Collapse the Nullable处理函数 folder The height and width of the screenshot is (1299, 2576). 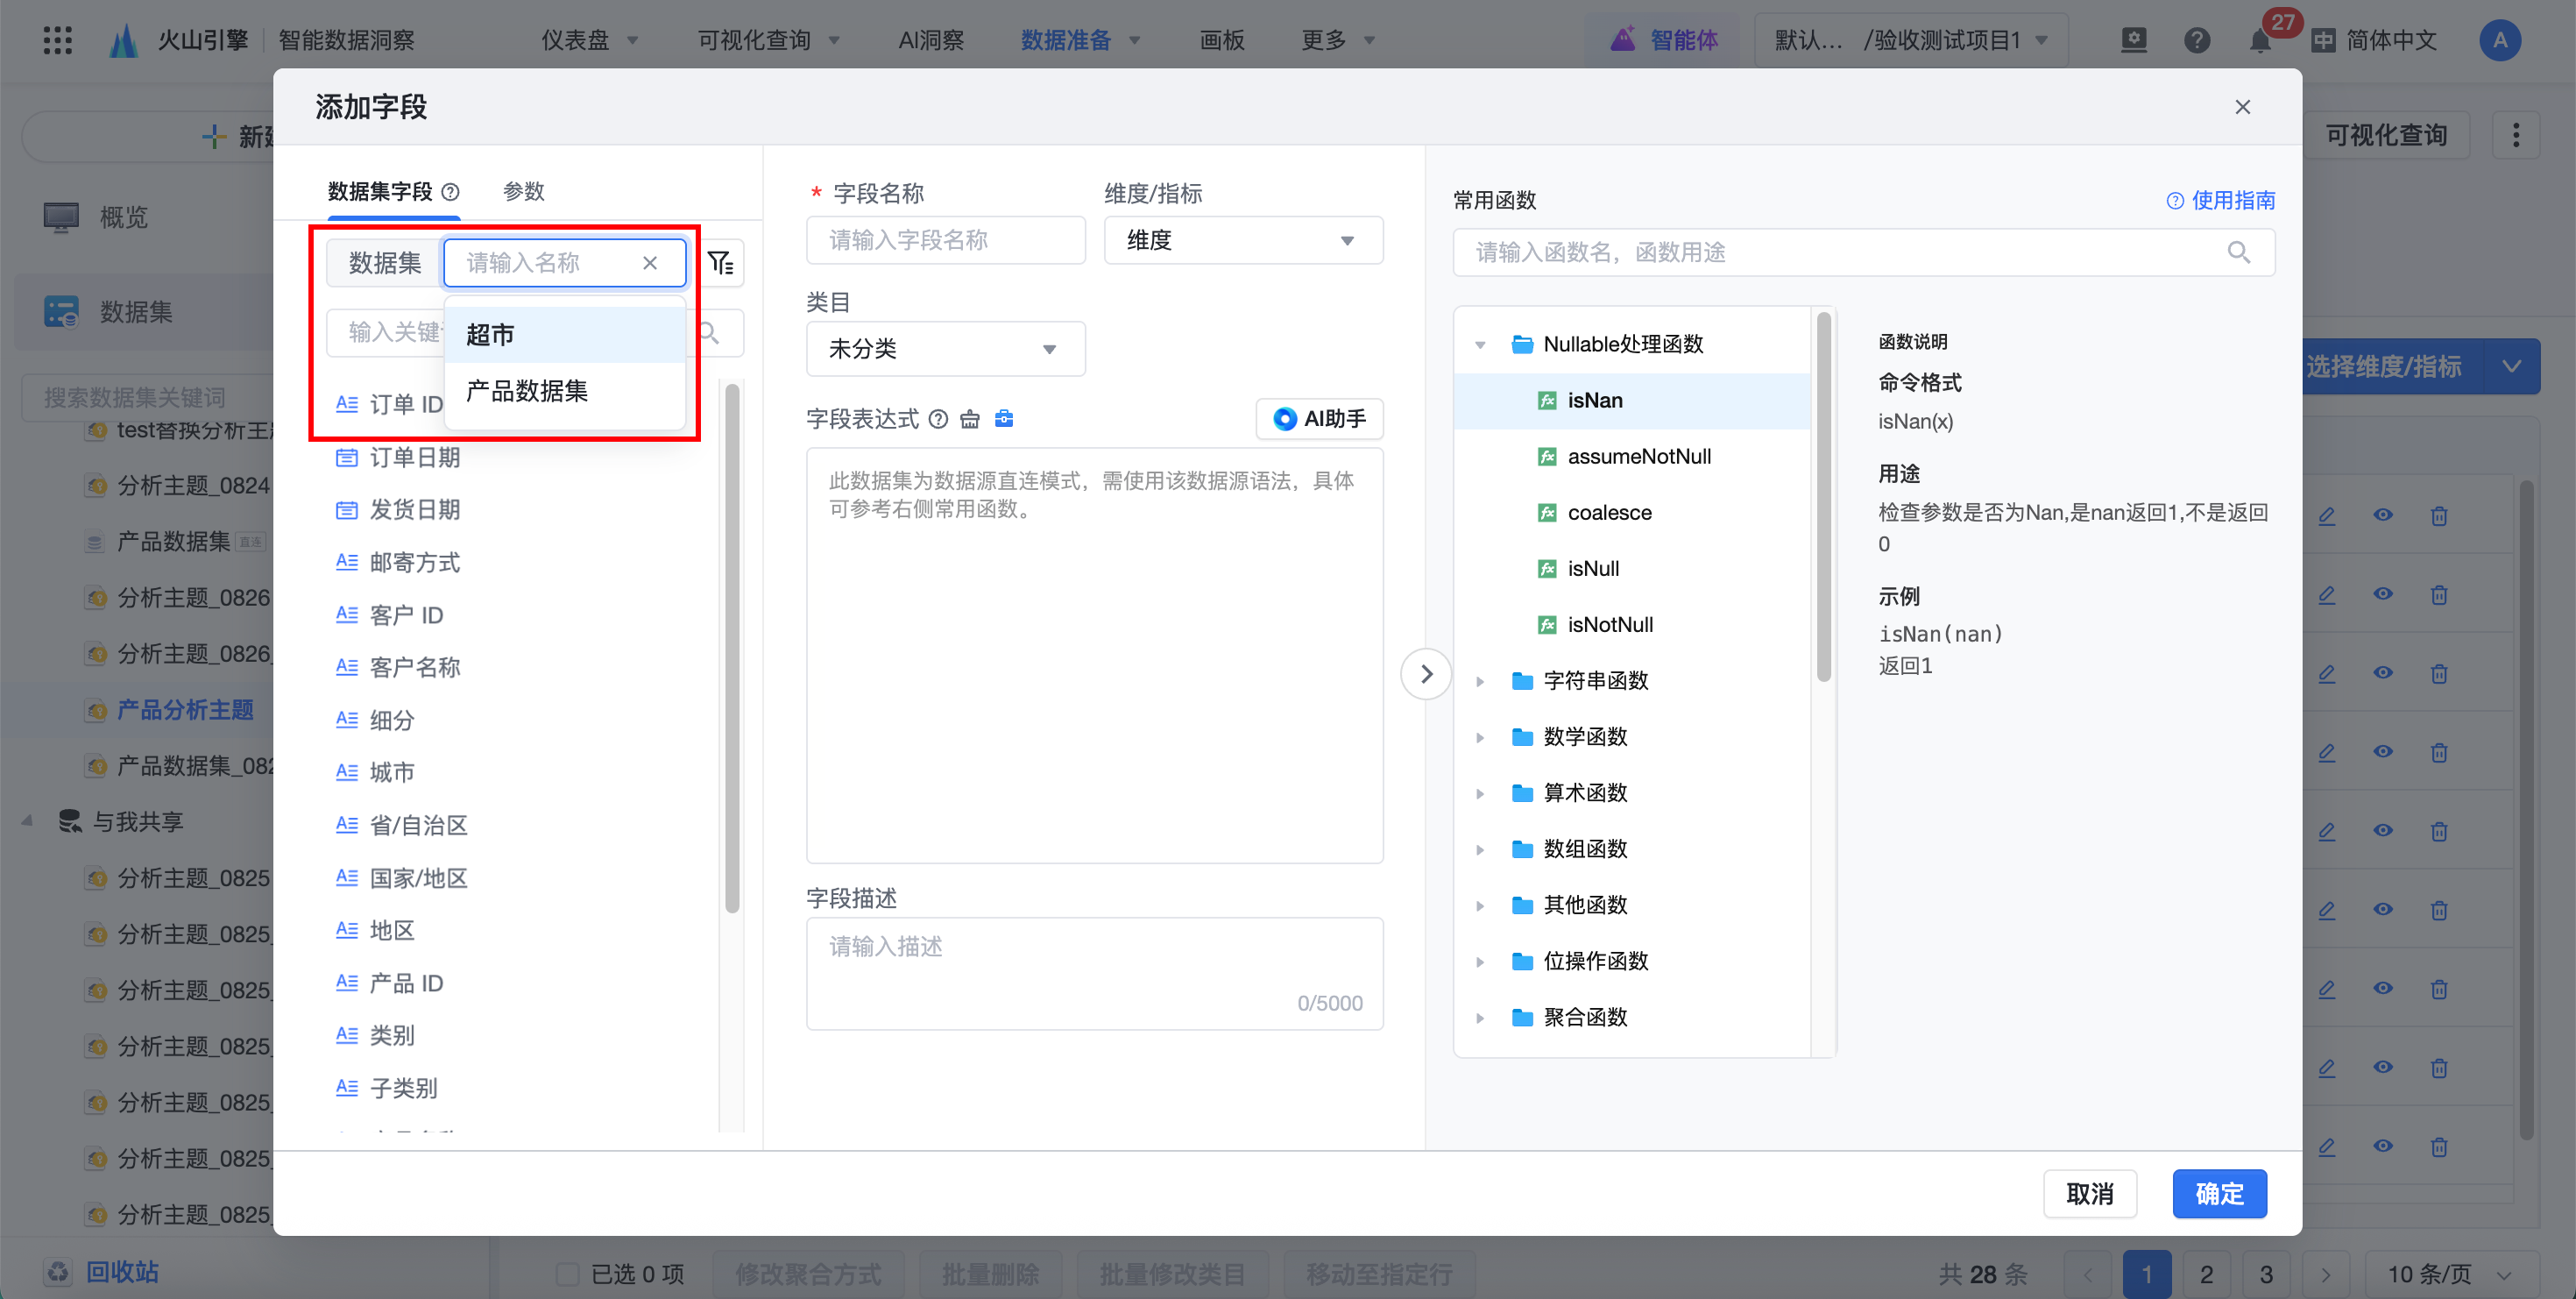point(1481,345)
